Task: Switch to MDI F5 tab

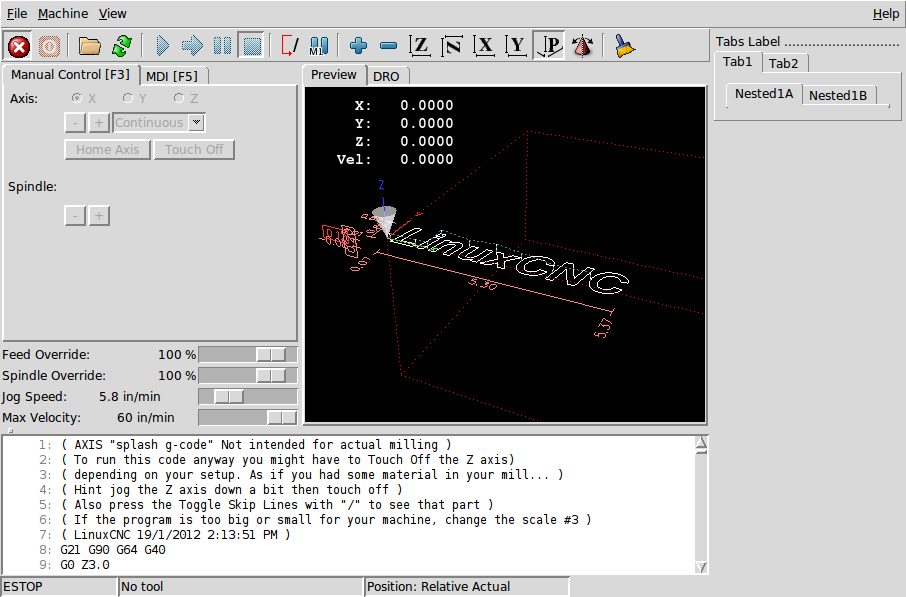Action: point(172,76)
